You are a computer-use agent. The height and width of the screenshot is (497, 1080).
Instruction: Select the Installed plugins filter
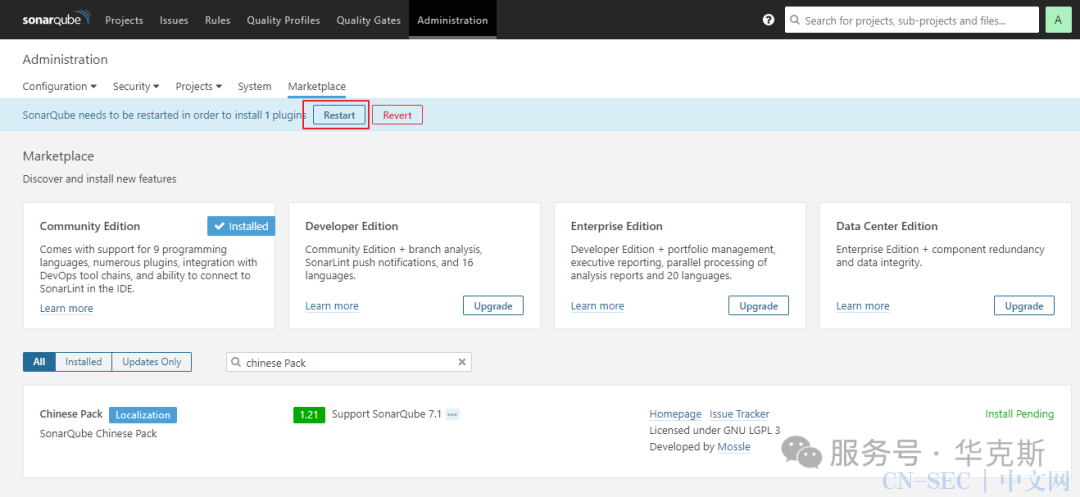tap(83, 362)
